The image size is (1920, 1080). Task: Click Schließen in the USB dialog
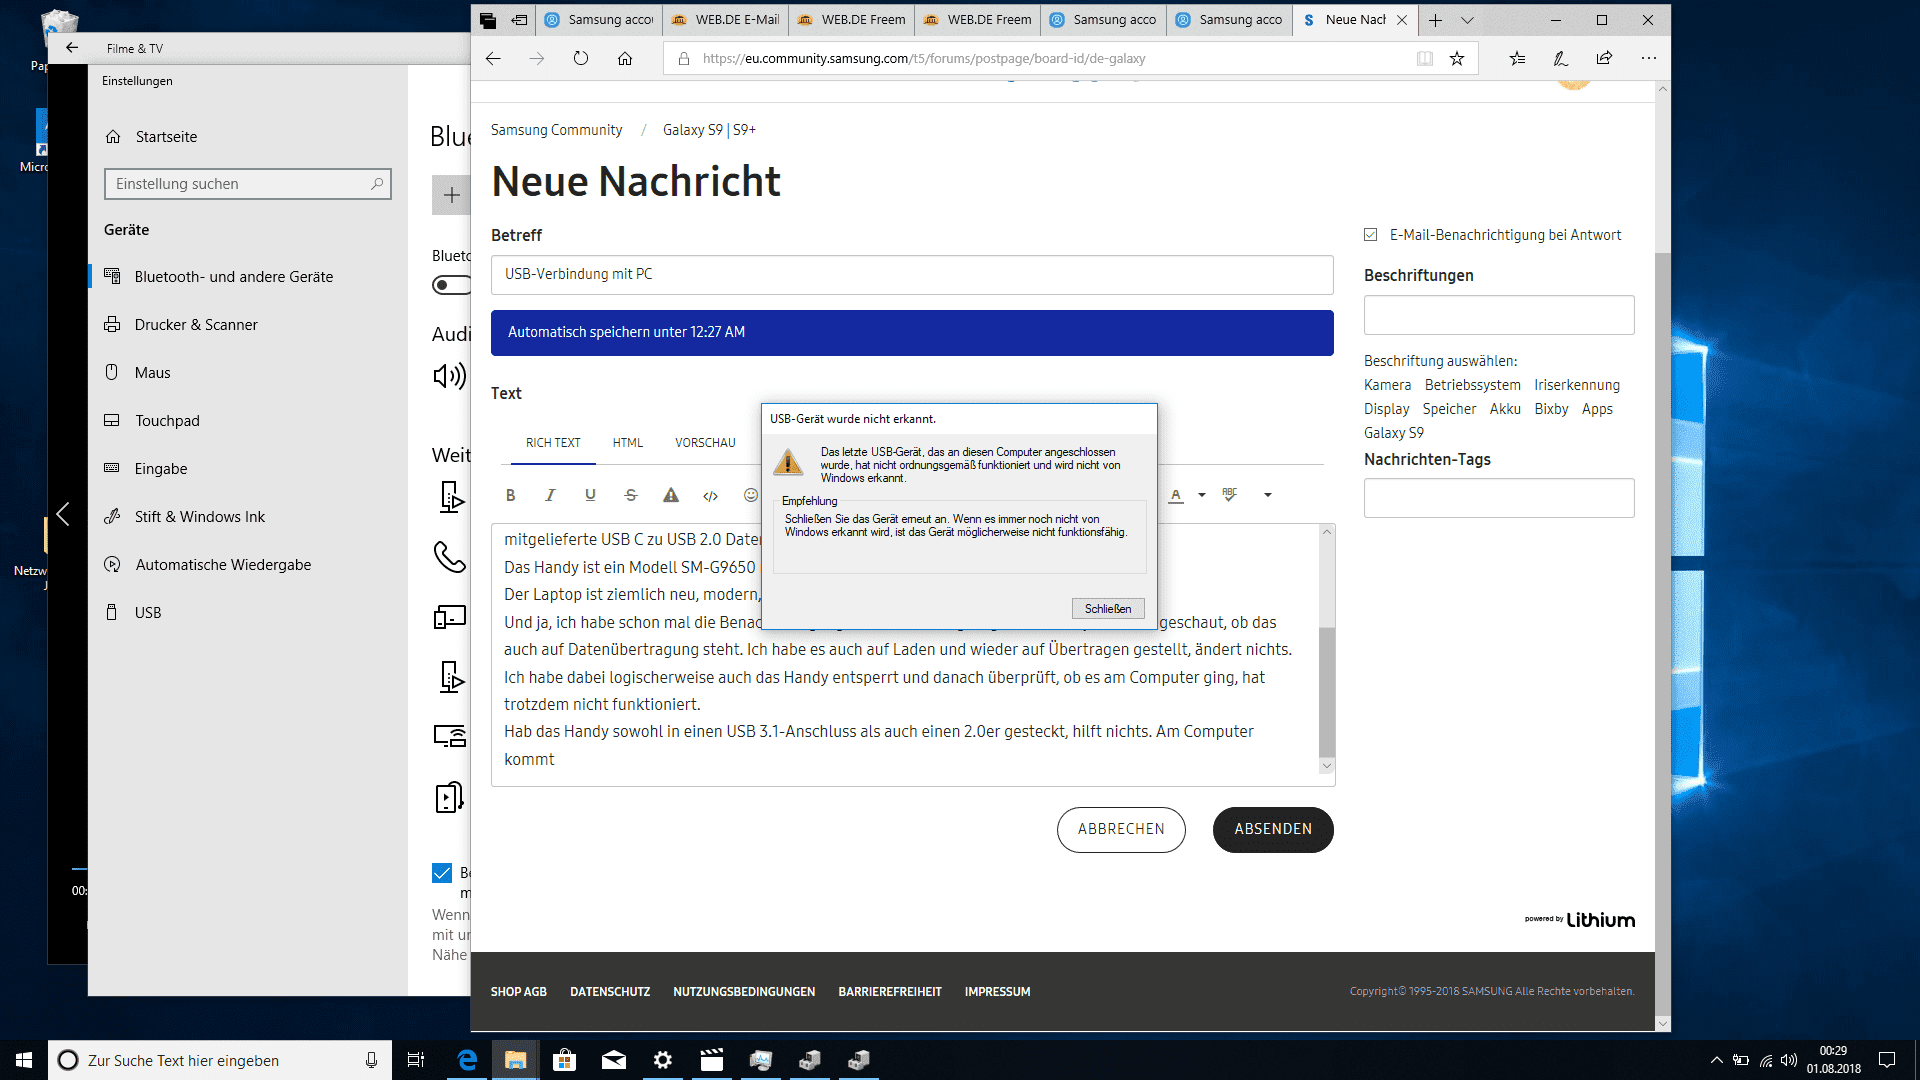click(1107, 609)
